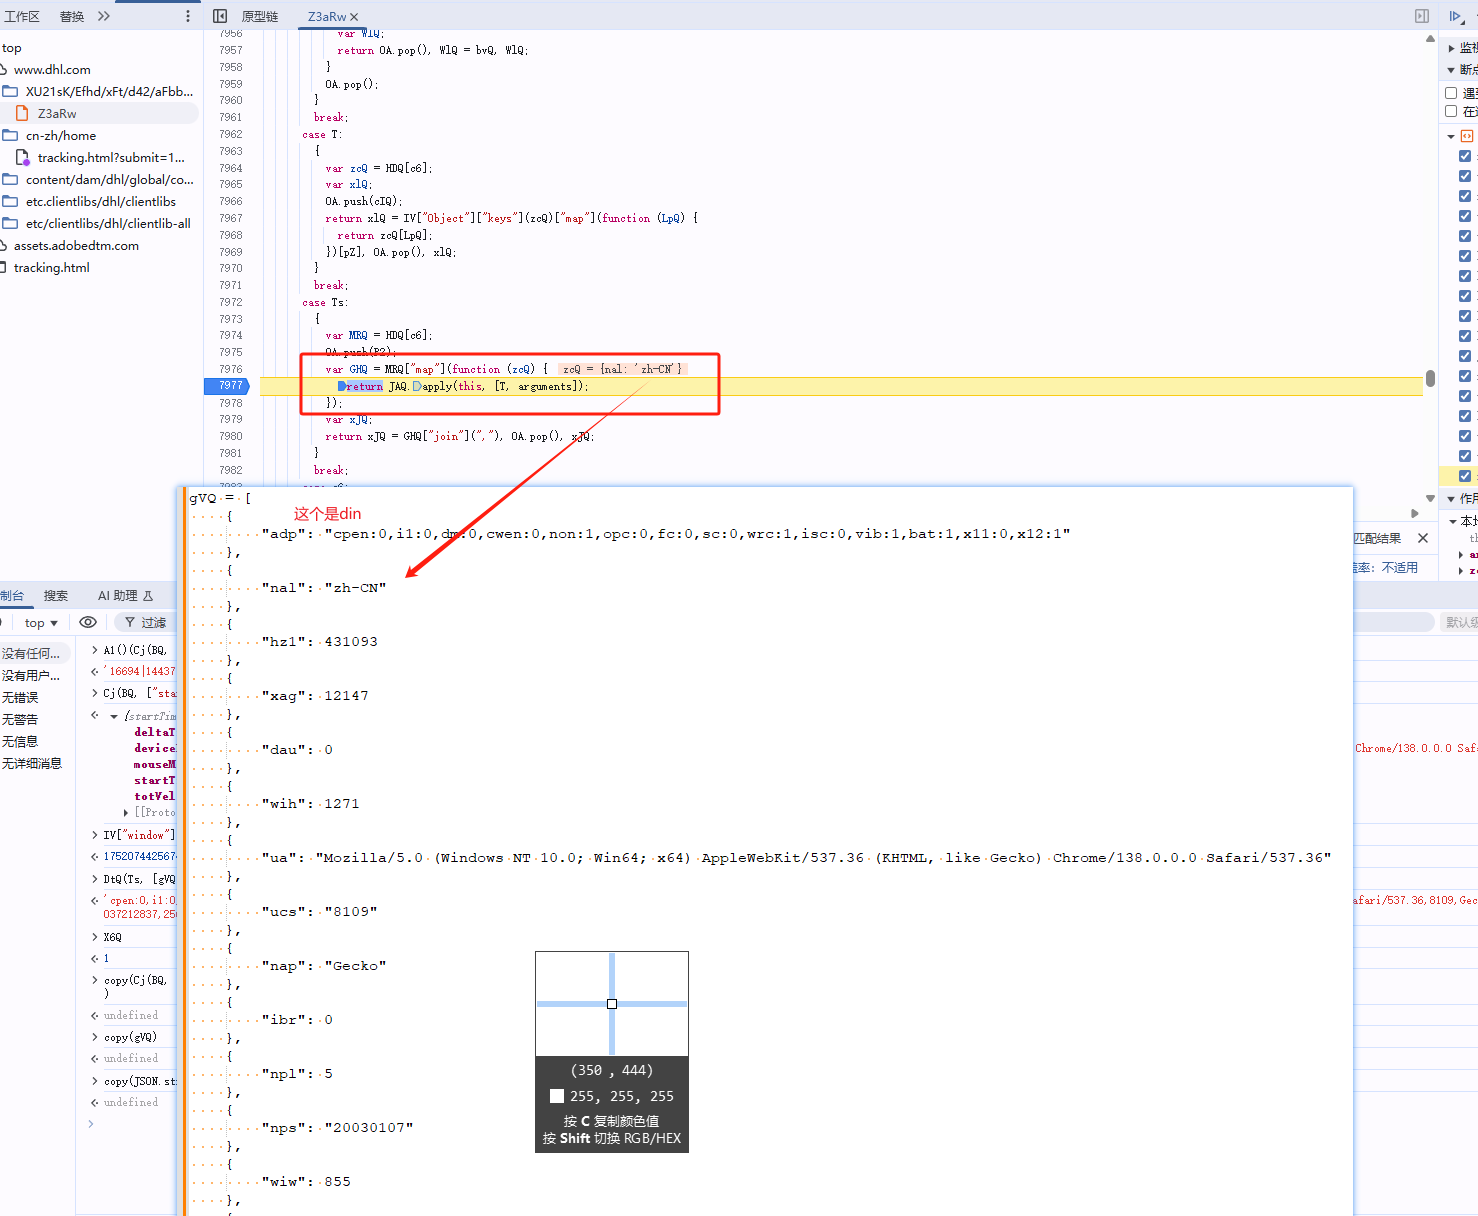The image size is (1478, 1216).
Task: Resume script execution
Action: 1456,16
